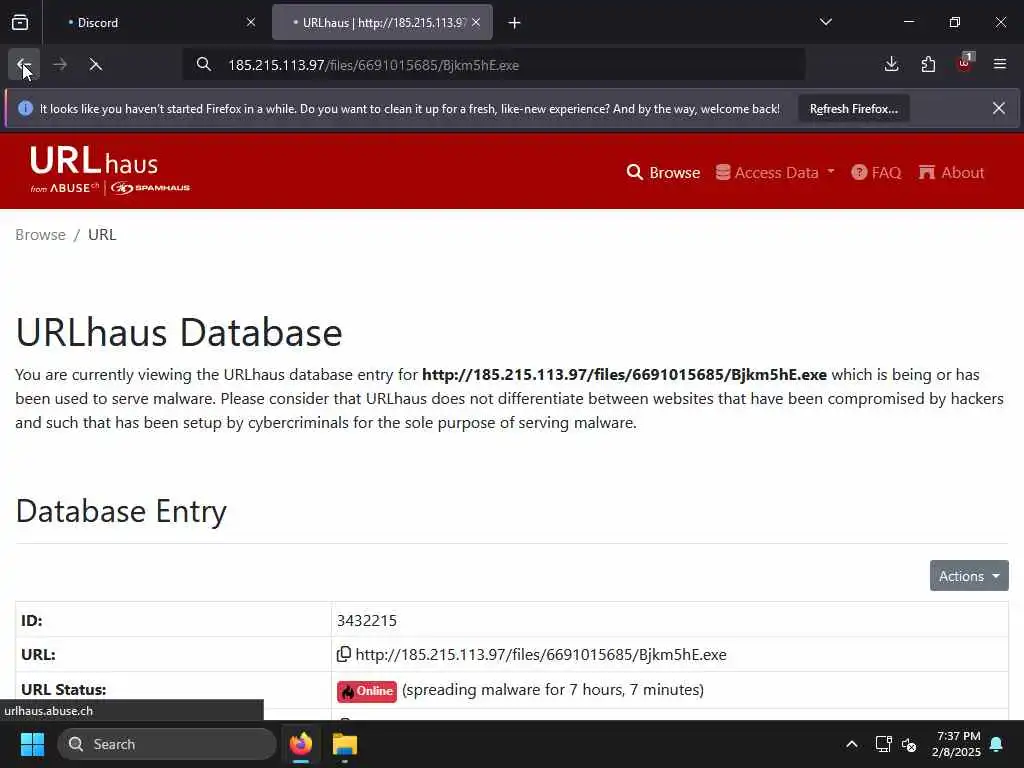Click the Database Entry heading
Screen dimensions: 1024x768
(121, 511)
